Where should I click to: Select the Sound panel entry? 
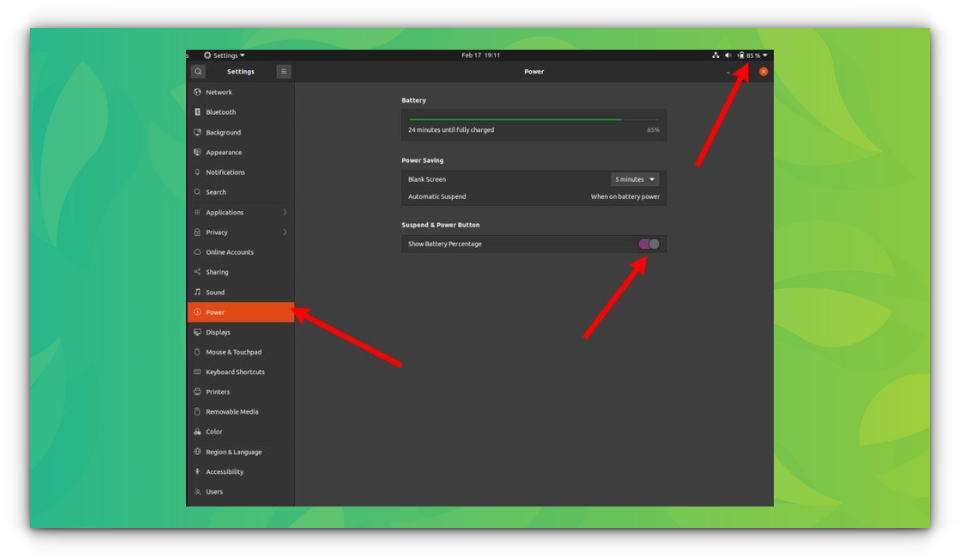point(241,292)
